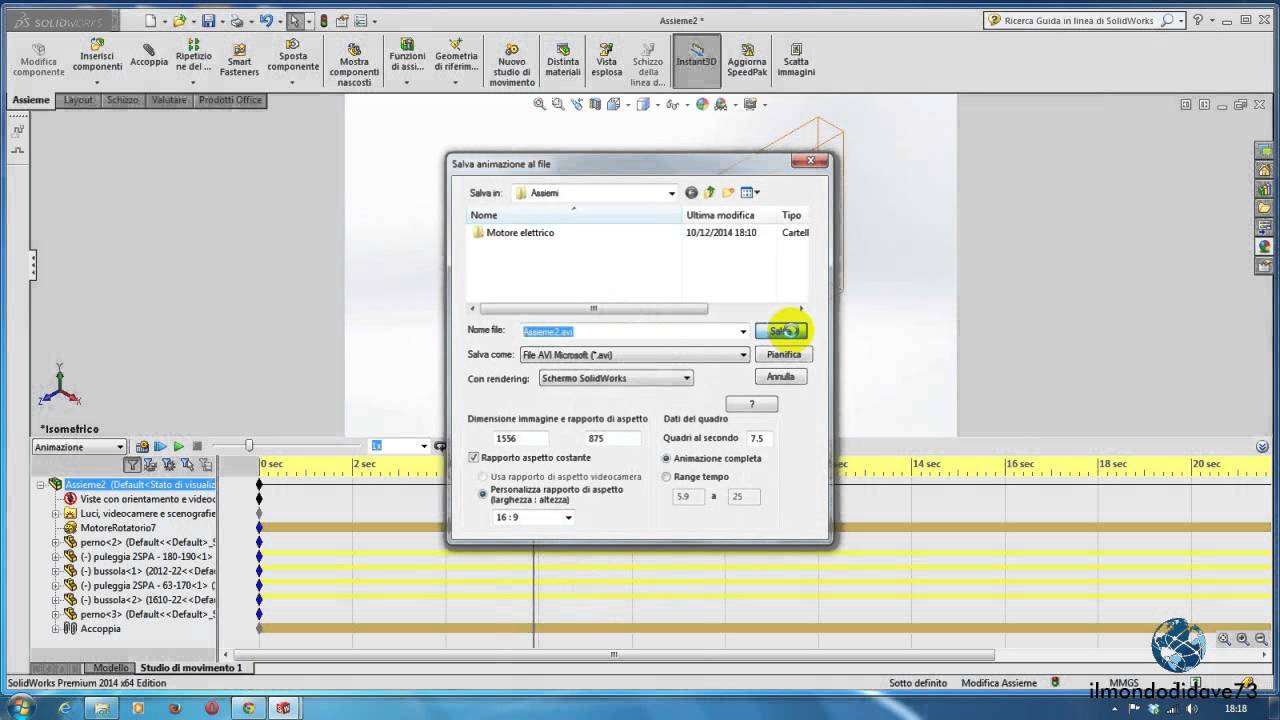Click the animation playback speed slider handle
1280x720 pixels.
coord(249,446)
